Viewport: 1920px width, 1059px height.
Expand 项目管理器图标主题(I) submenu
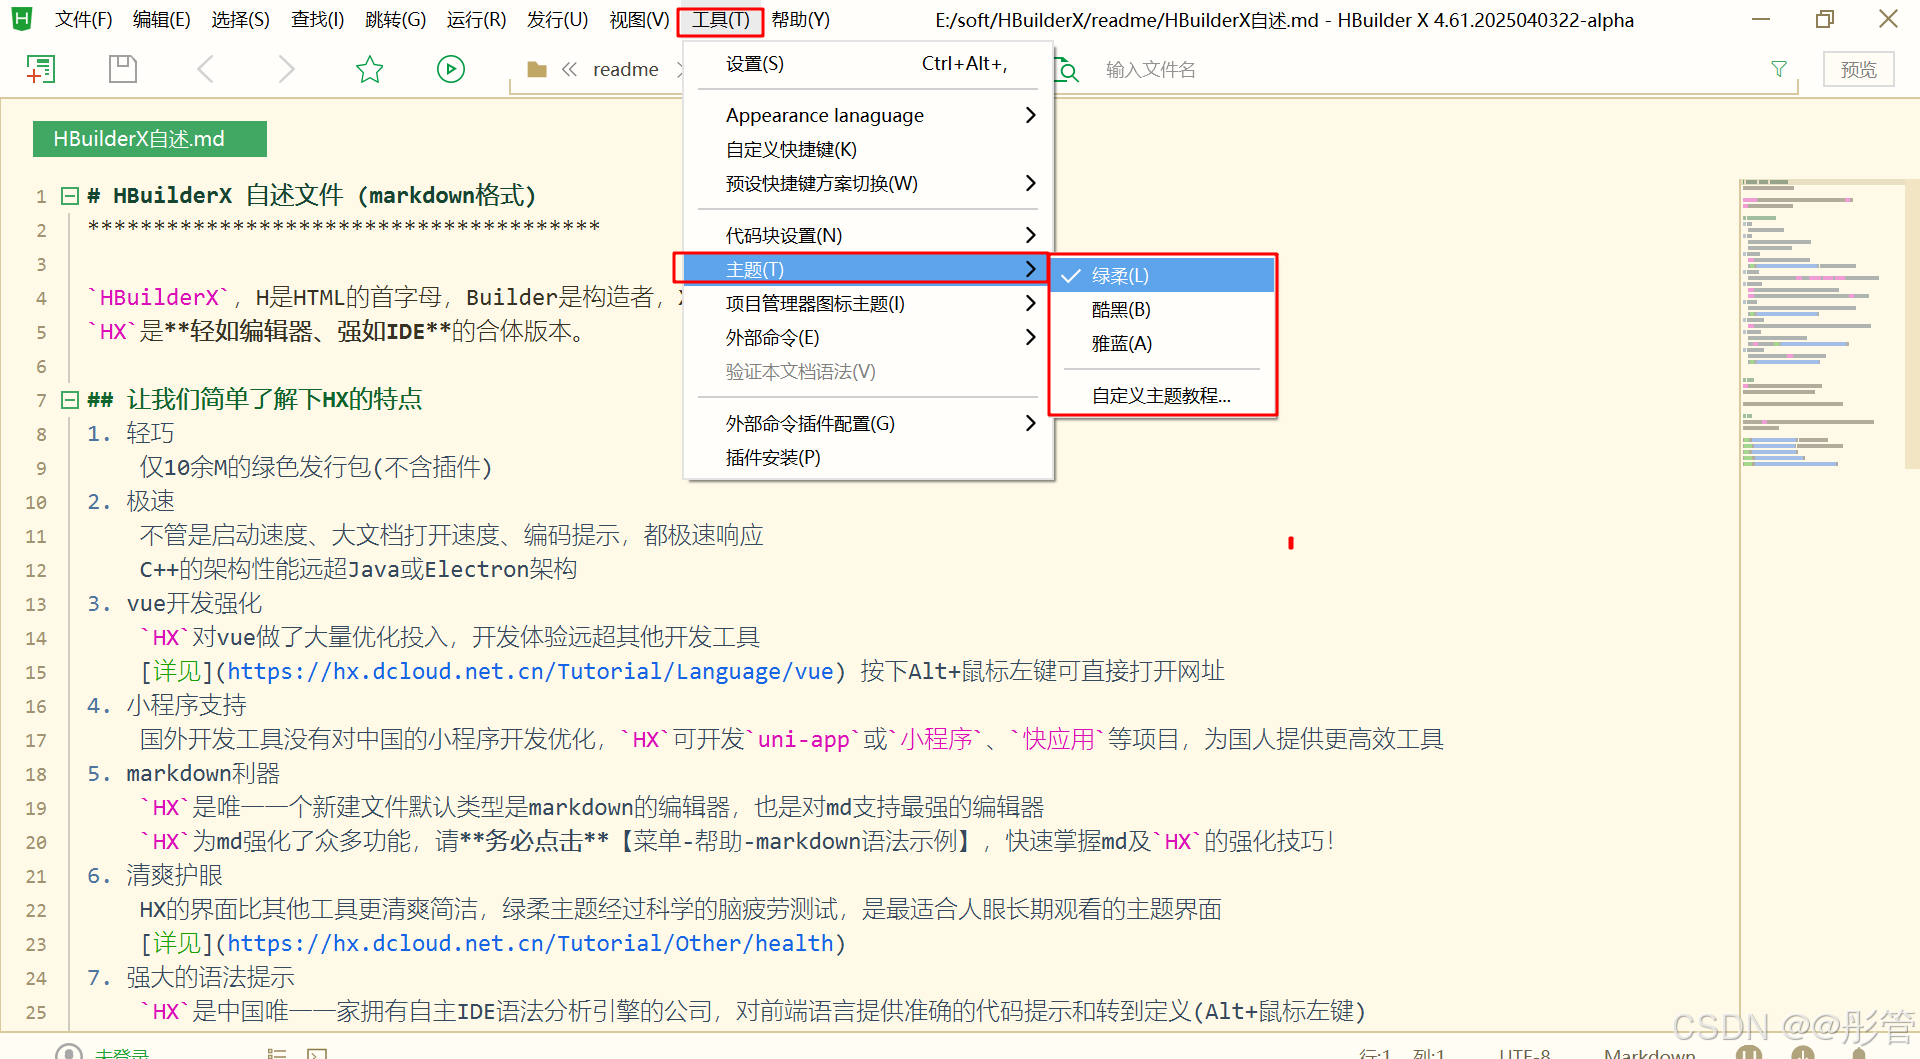(x=868, y=303)
